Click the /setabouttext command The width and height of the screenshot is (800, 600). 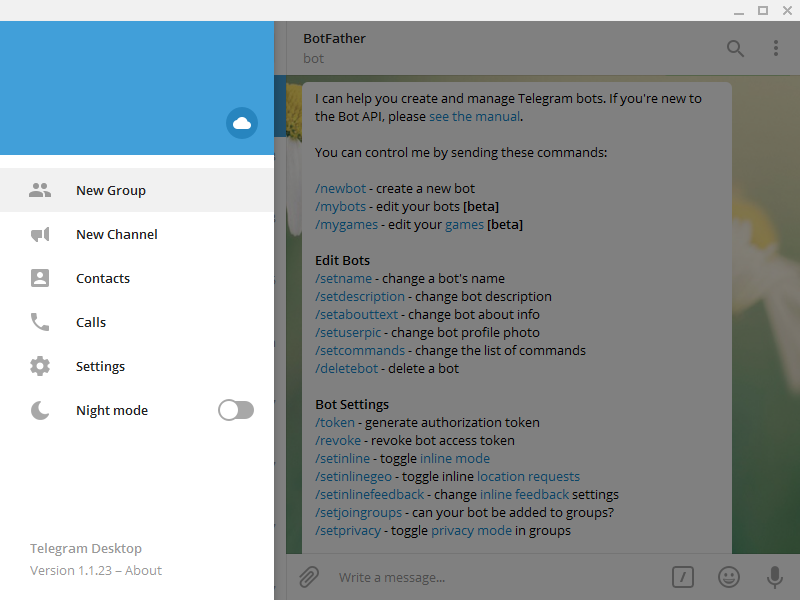pyautogui.click(x=356, y=314)
